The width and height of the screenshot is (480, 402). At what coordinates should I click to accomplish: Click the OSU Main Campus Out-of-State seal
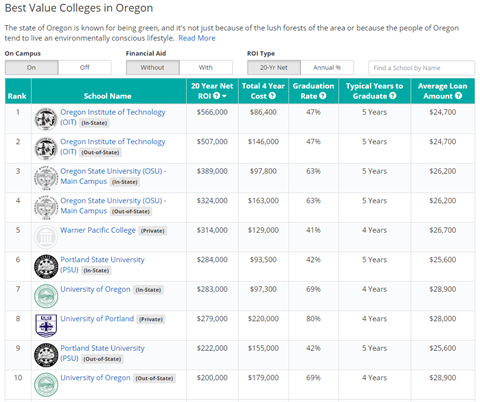point(46,207)
